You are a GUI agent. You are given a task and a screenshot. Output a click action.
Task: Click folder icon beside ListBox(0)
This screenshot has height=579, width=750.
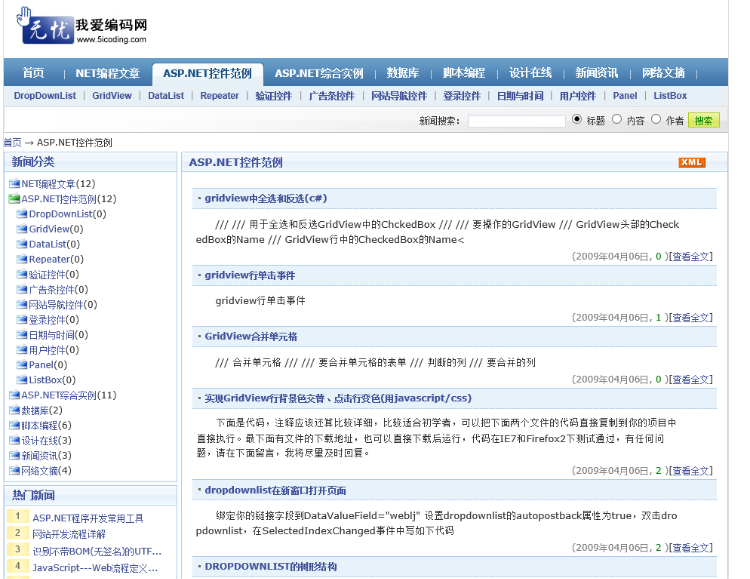[22, 379]
